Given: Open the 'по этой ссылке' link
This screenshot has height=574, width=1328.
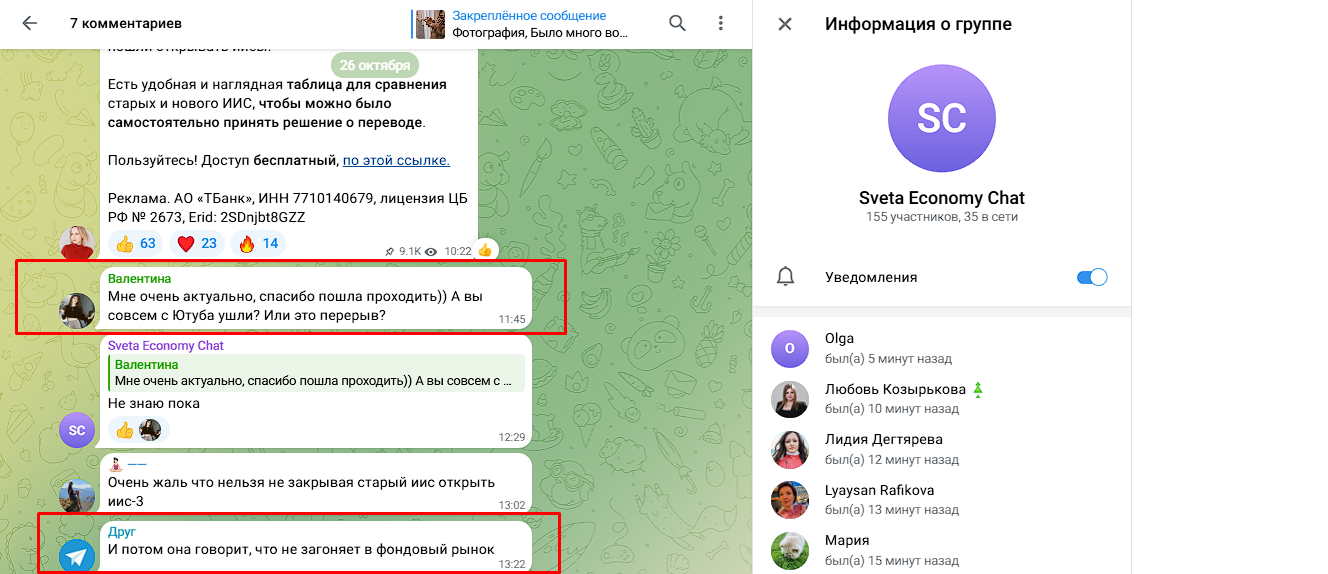Looking at the screenshot, I should 396,160.
